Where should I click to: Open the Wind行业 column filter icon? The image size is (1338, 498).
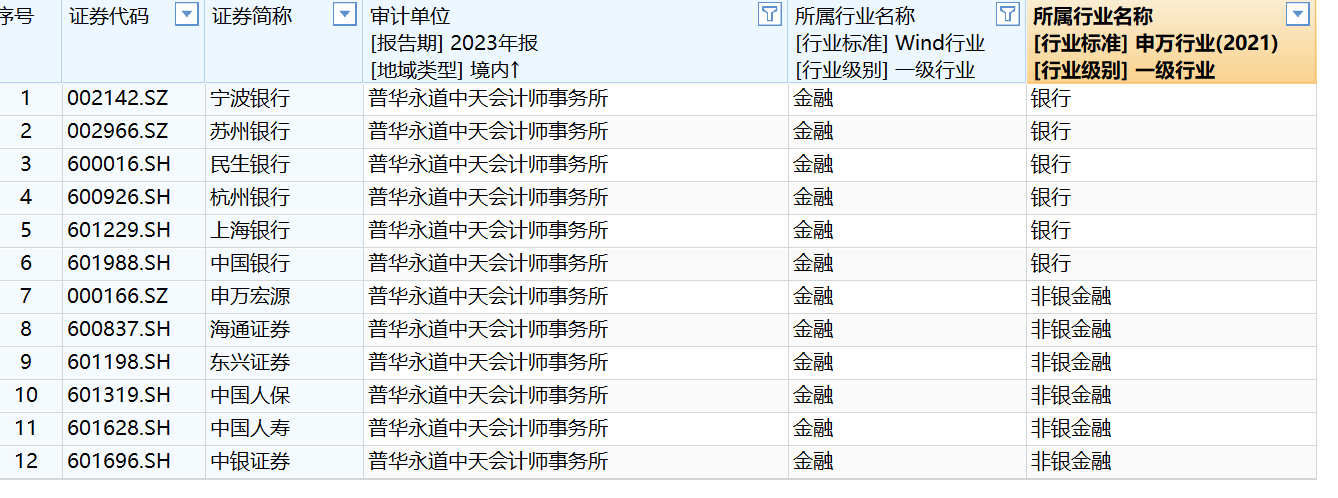[x=1007, y=14]
